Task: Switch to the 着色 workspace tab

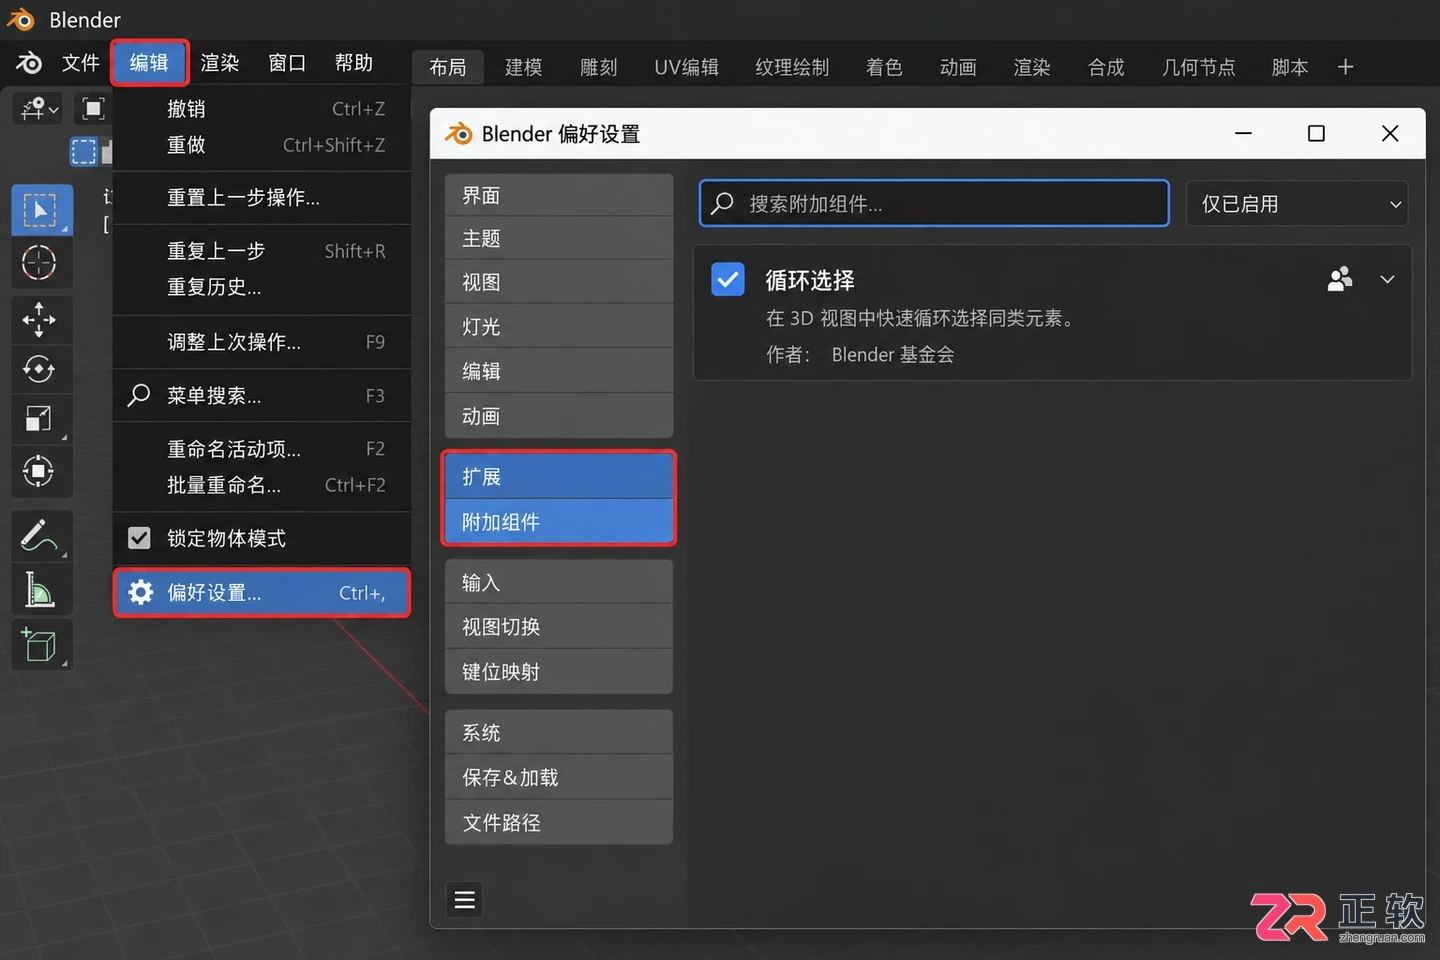Action: [x=884, y=67]
